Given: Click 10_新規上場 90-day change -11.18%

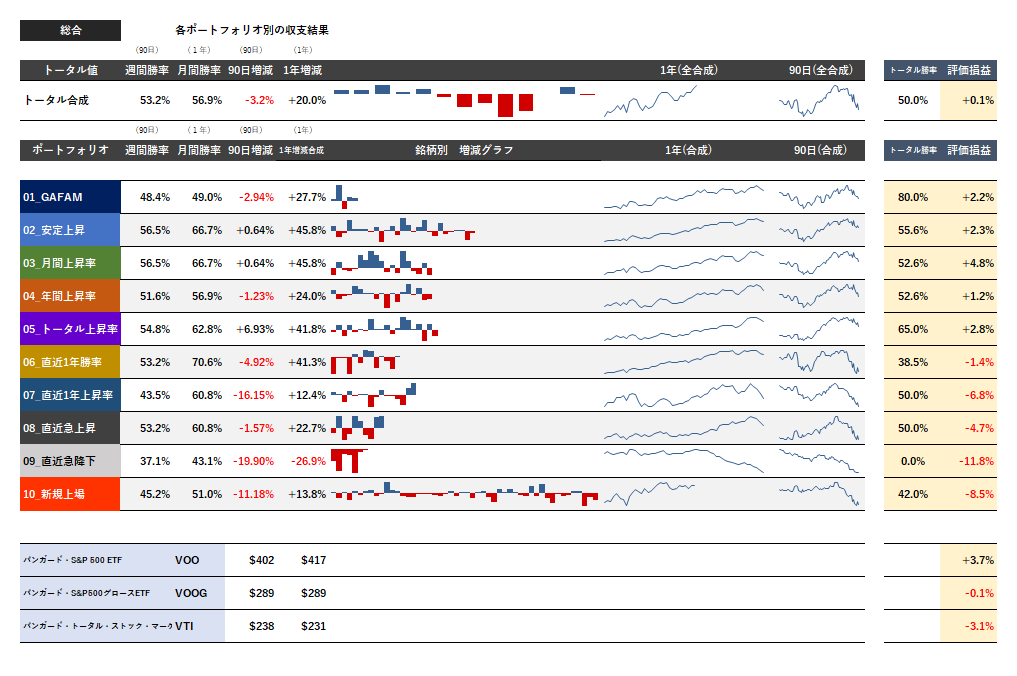Looking at the screenshot, I should tap(254, 495).
